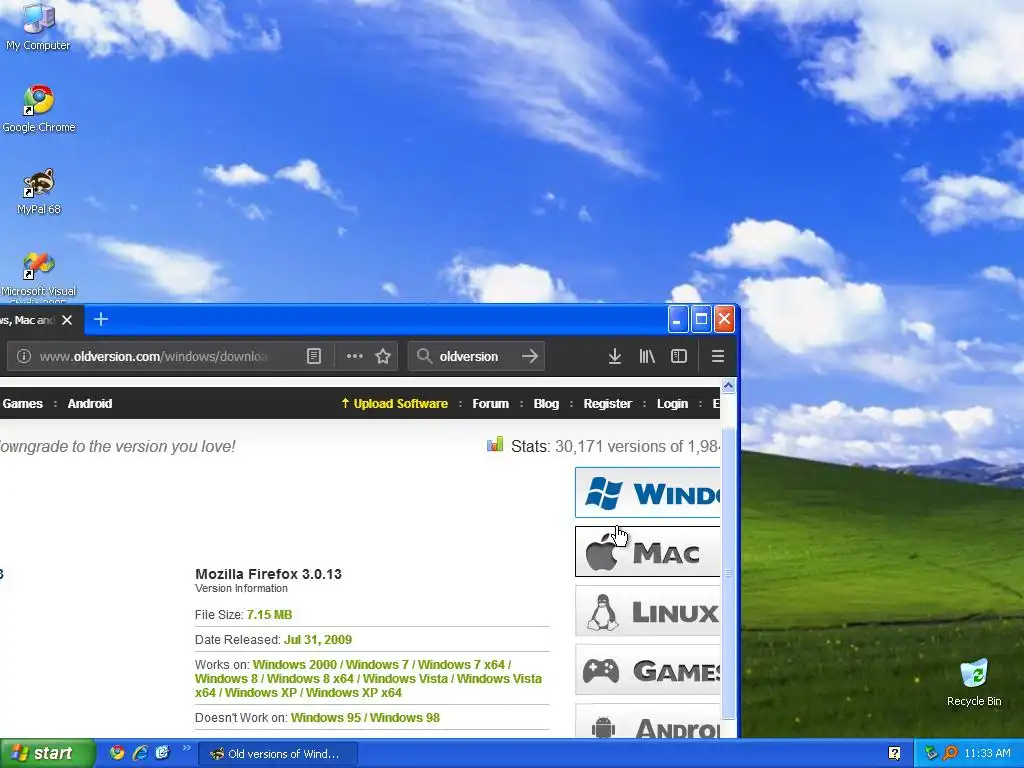The width and height of the screenshot is (1024, 768).
Task: Launch Internet Explorer from Quick Launch
Action: point(140,753)
